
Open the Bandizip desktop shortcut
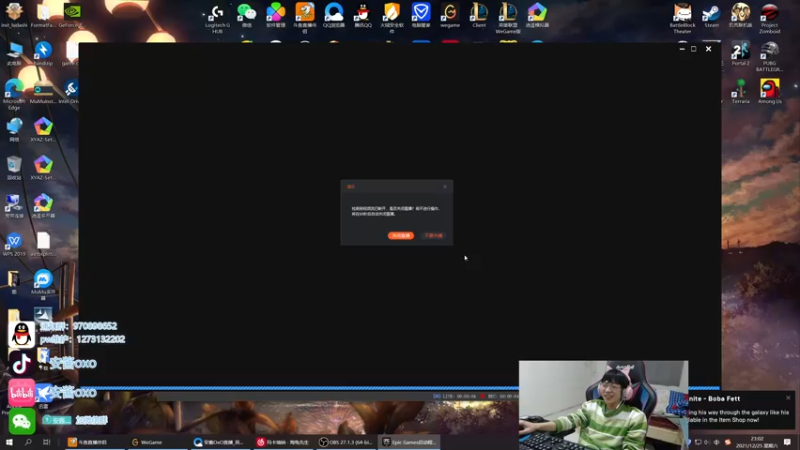coord(43,54)
